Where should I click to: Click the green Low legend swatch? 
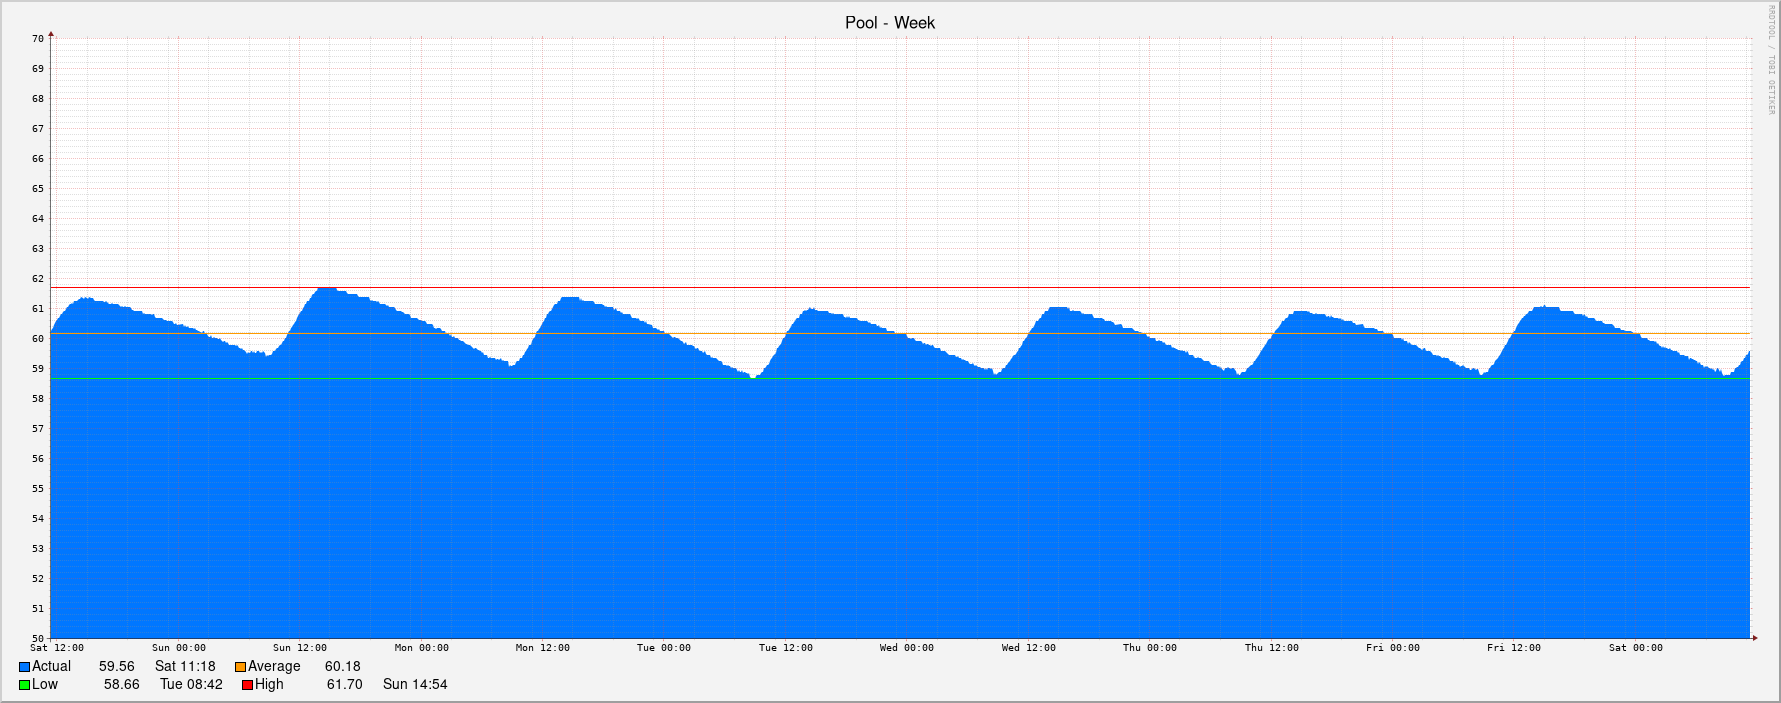coord(24,685)
